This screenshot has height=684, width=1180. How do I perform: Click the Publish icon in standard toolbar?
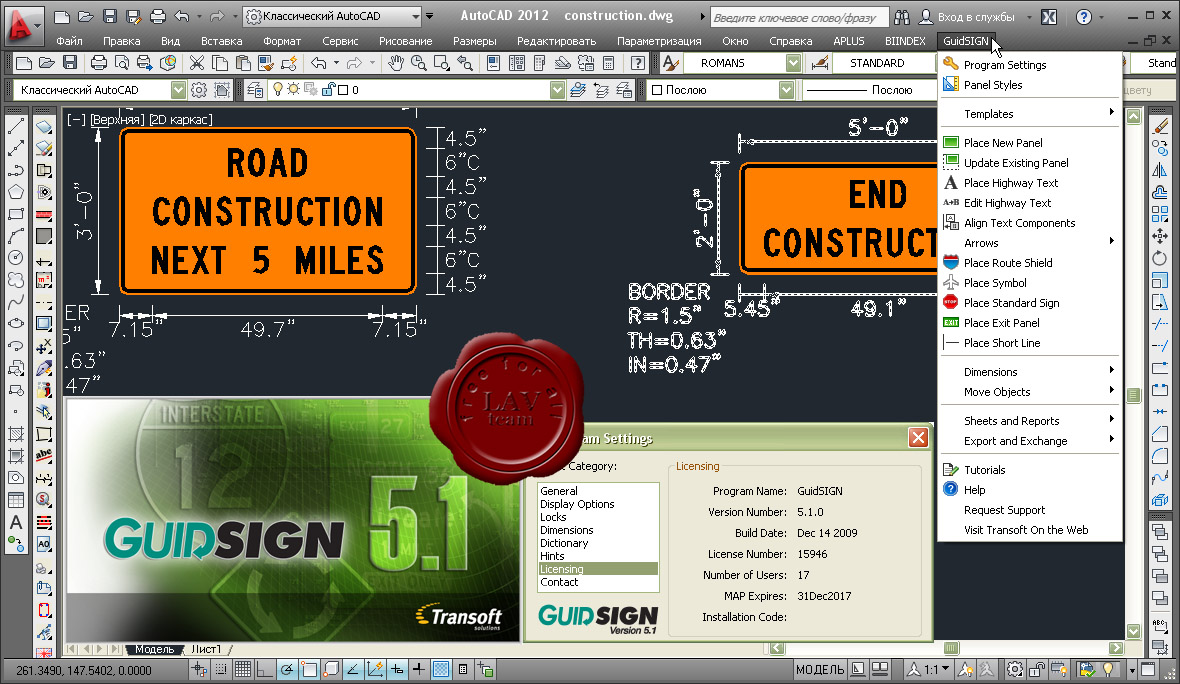point(144,63)
